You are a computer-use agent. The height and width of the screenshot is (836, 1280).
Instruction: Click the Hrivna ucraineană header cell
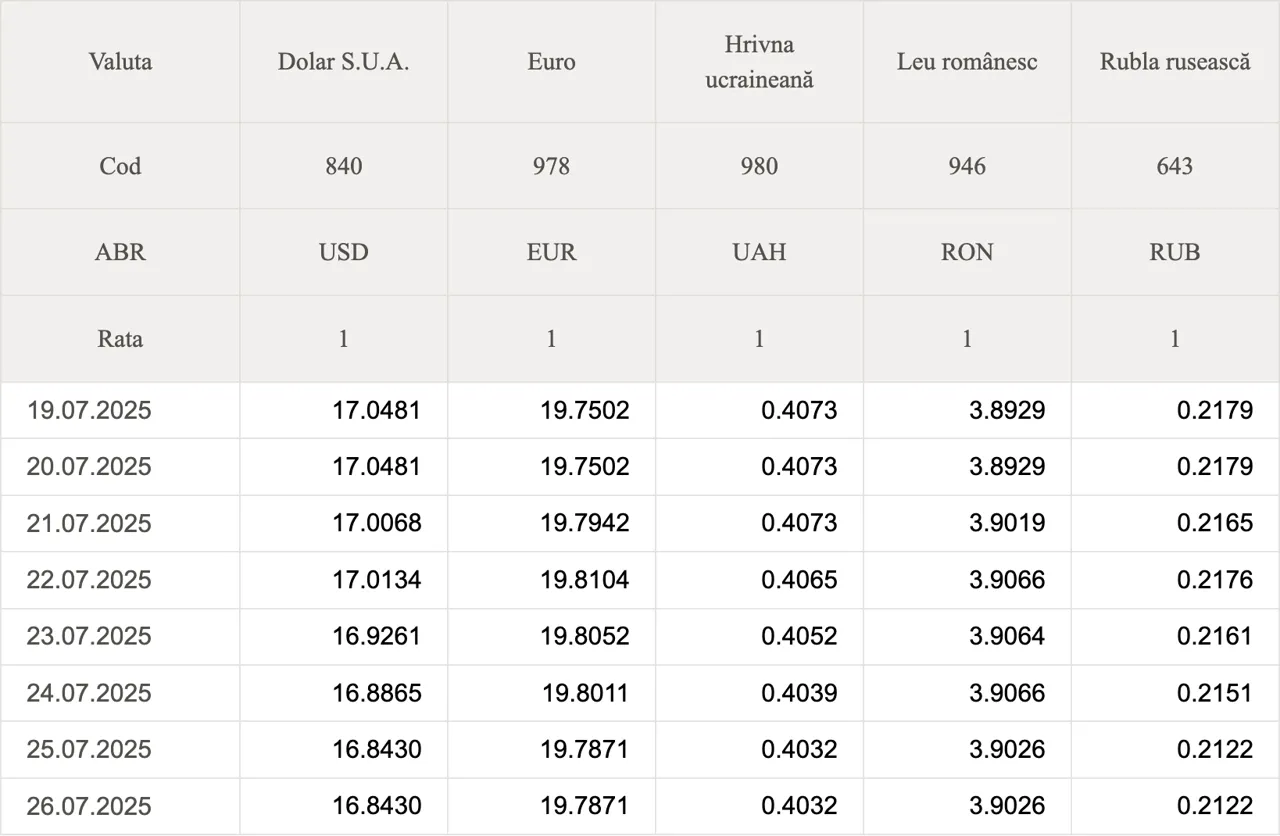759,62
